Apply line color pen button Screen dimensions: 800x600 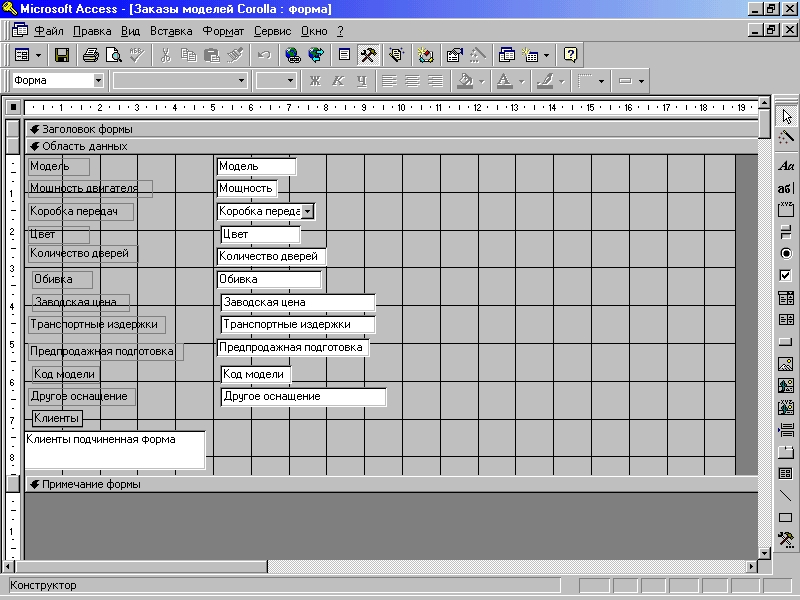point(545,81)
